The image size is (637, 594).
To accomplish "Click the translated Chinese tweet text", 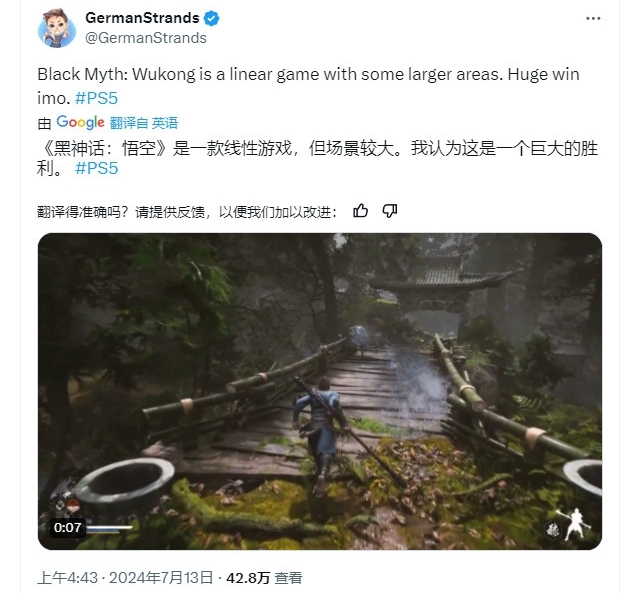I will pyautogui.click(x=317, y=158).
